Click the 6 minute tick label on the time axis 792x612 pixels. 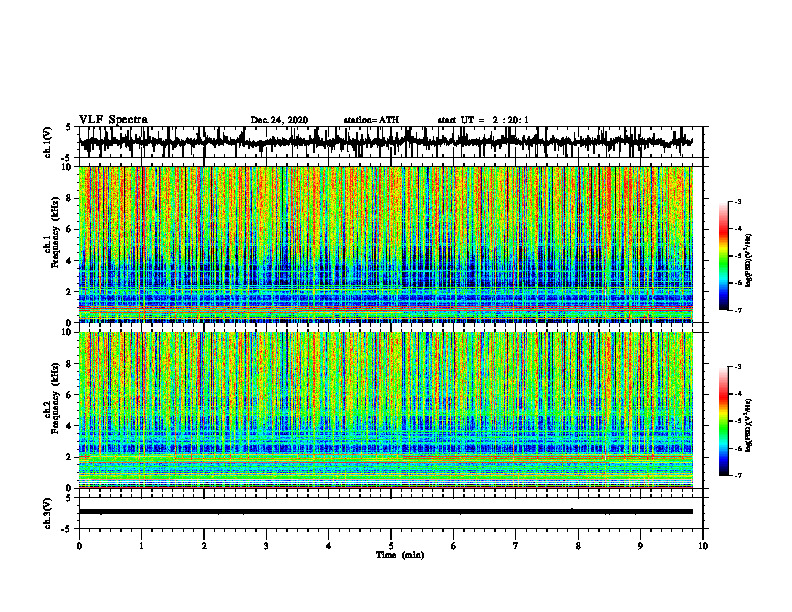pos(454,546)
